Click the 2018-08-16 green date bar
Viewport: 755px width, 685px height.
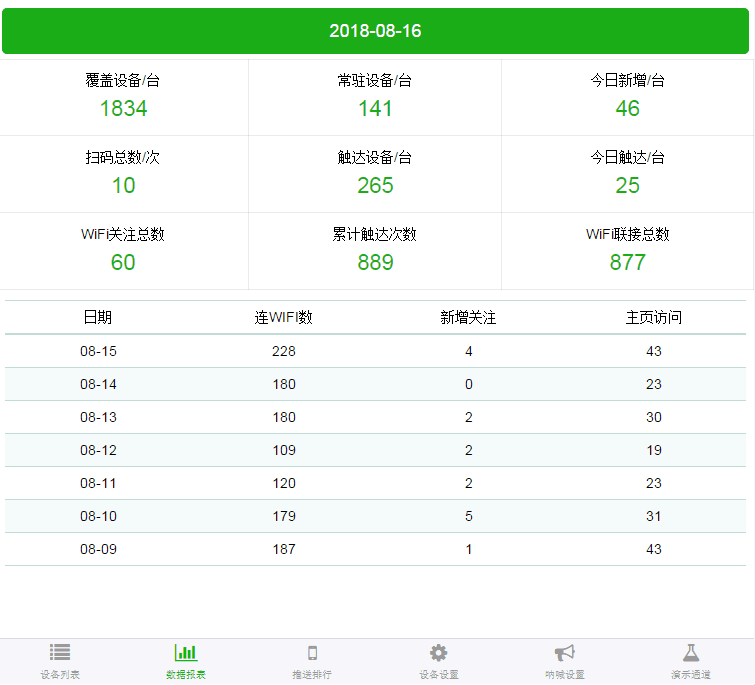tap(376, 31)
